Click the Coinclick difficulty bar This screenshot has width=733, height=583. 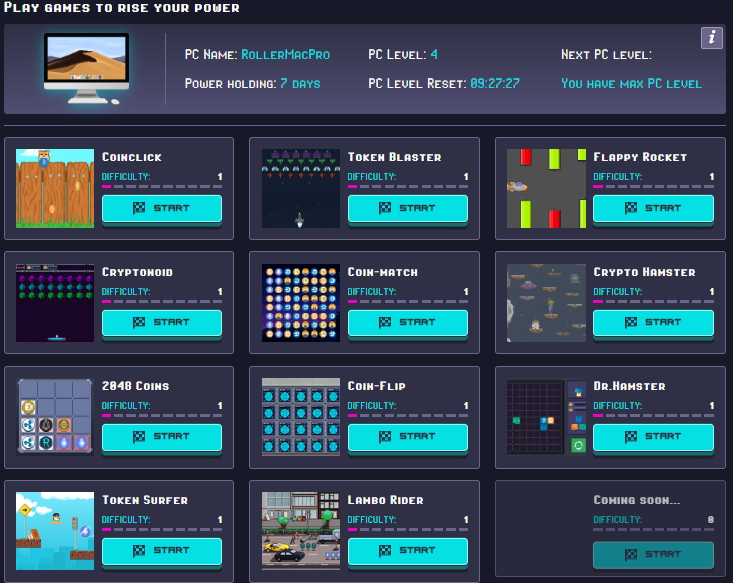(x=162, y=187)
